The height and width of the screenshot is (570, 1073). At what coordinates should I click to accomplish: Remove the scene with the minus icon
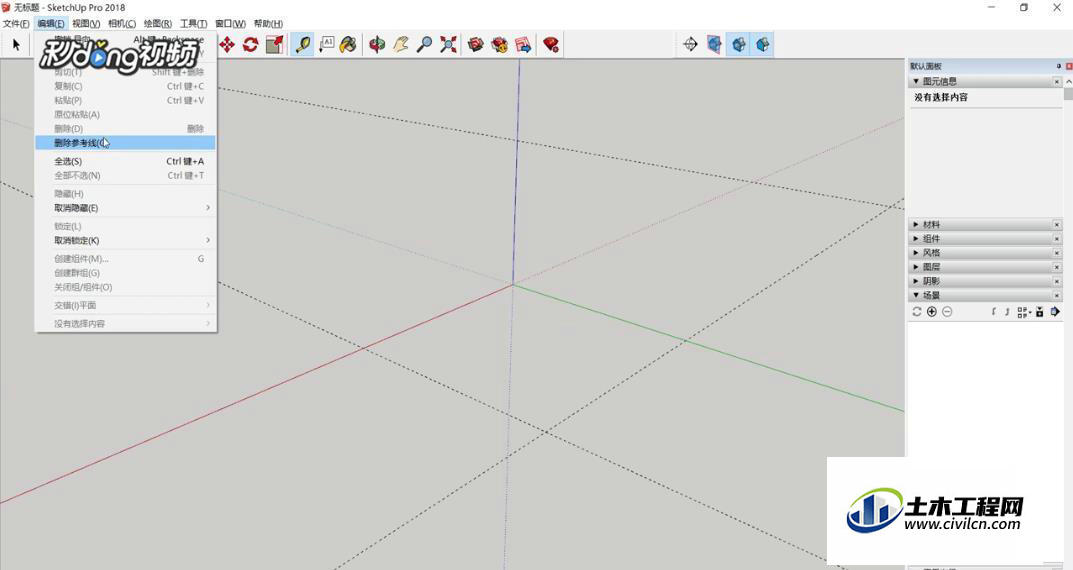point(947,312)
